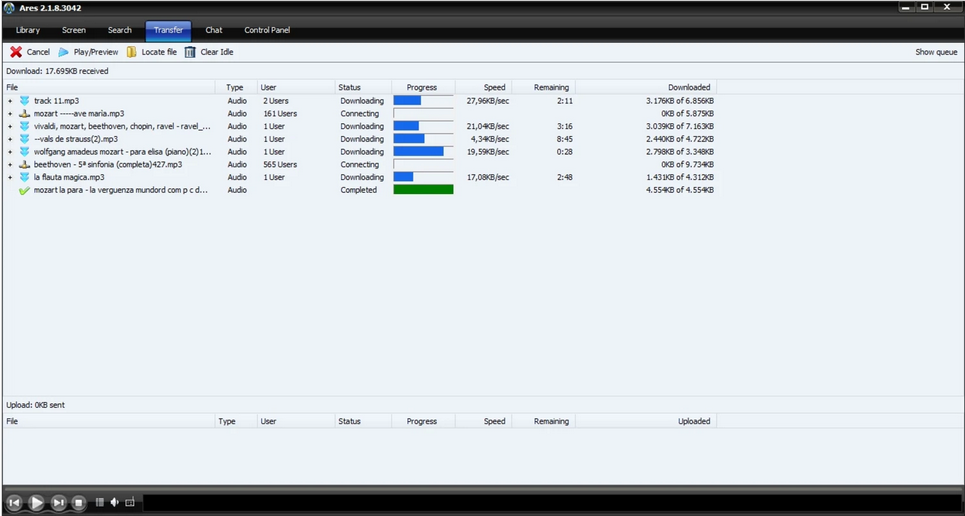This screenshot has height=516, width=965.
Task: Sort downloads by Status column header
Action: pos(363,87)
